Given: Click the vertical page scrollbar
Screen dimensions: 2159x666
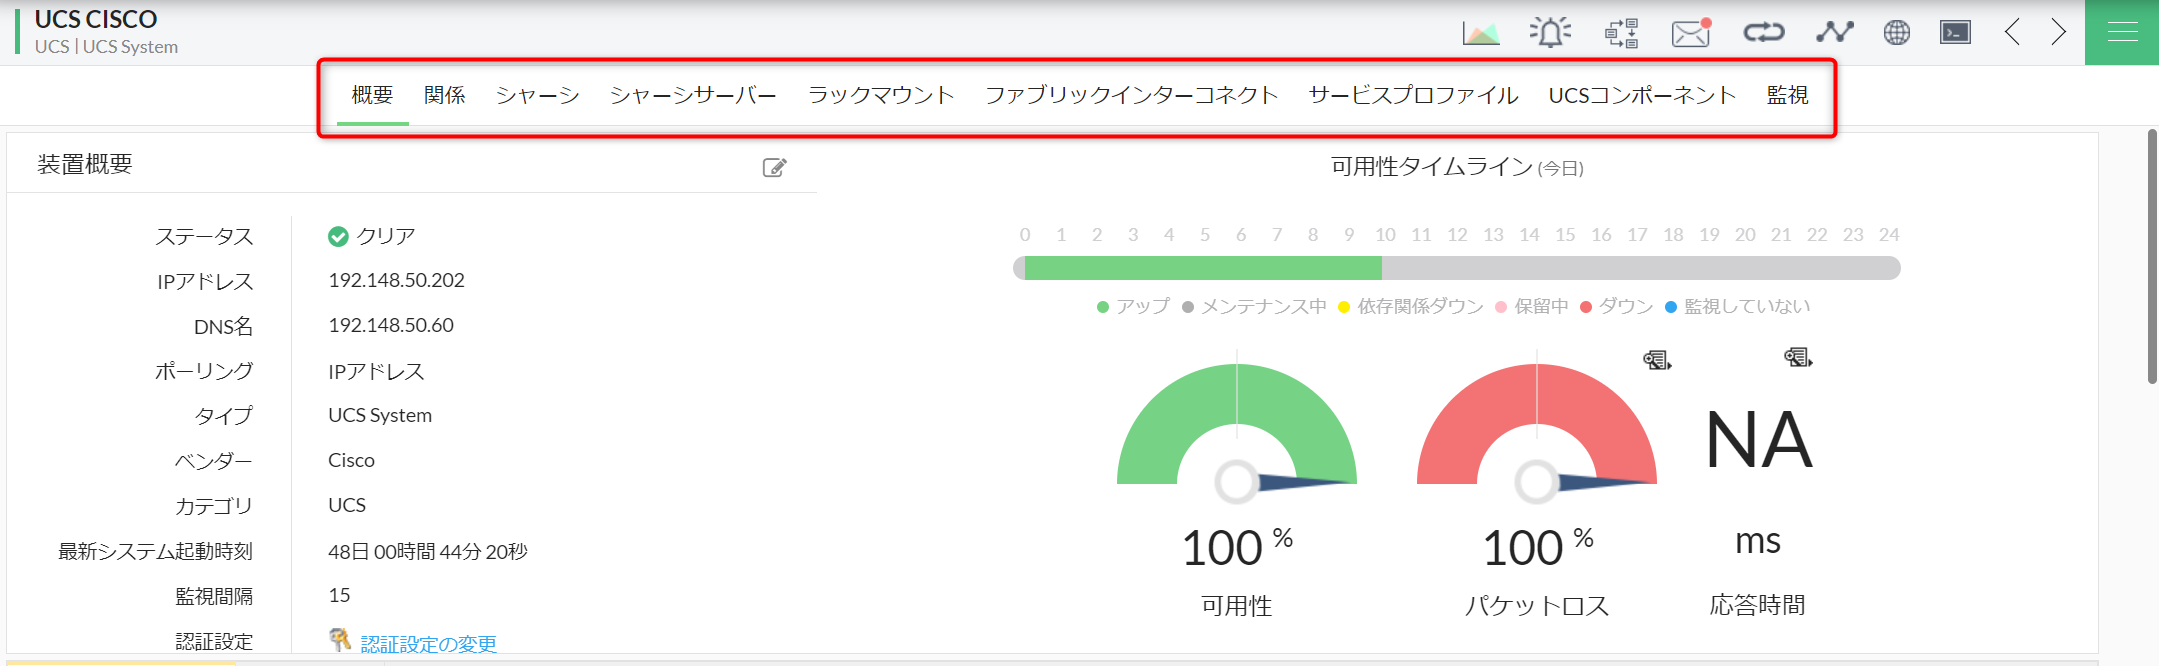Looking at the screenshot, I should coord(2152,256).
